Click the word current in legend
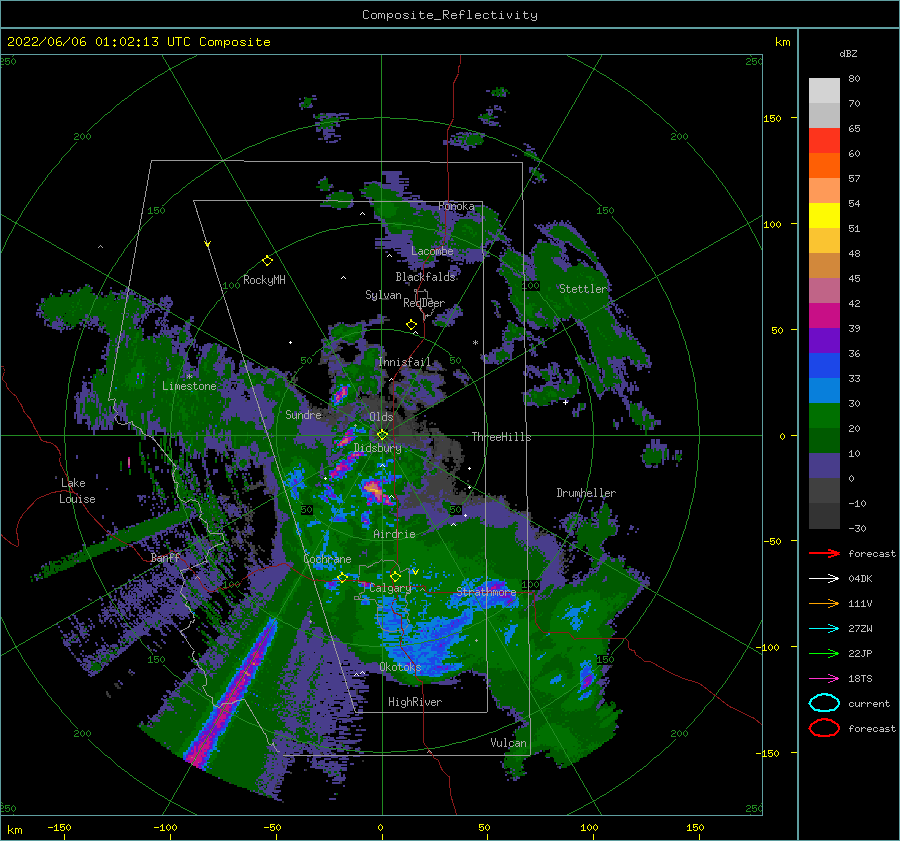The width and height of the screenshot is (900, 841). point(869,703)
